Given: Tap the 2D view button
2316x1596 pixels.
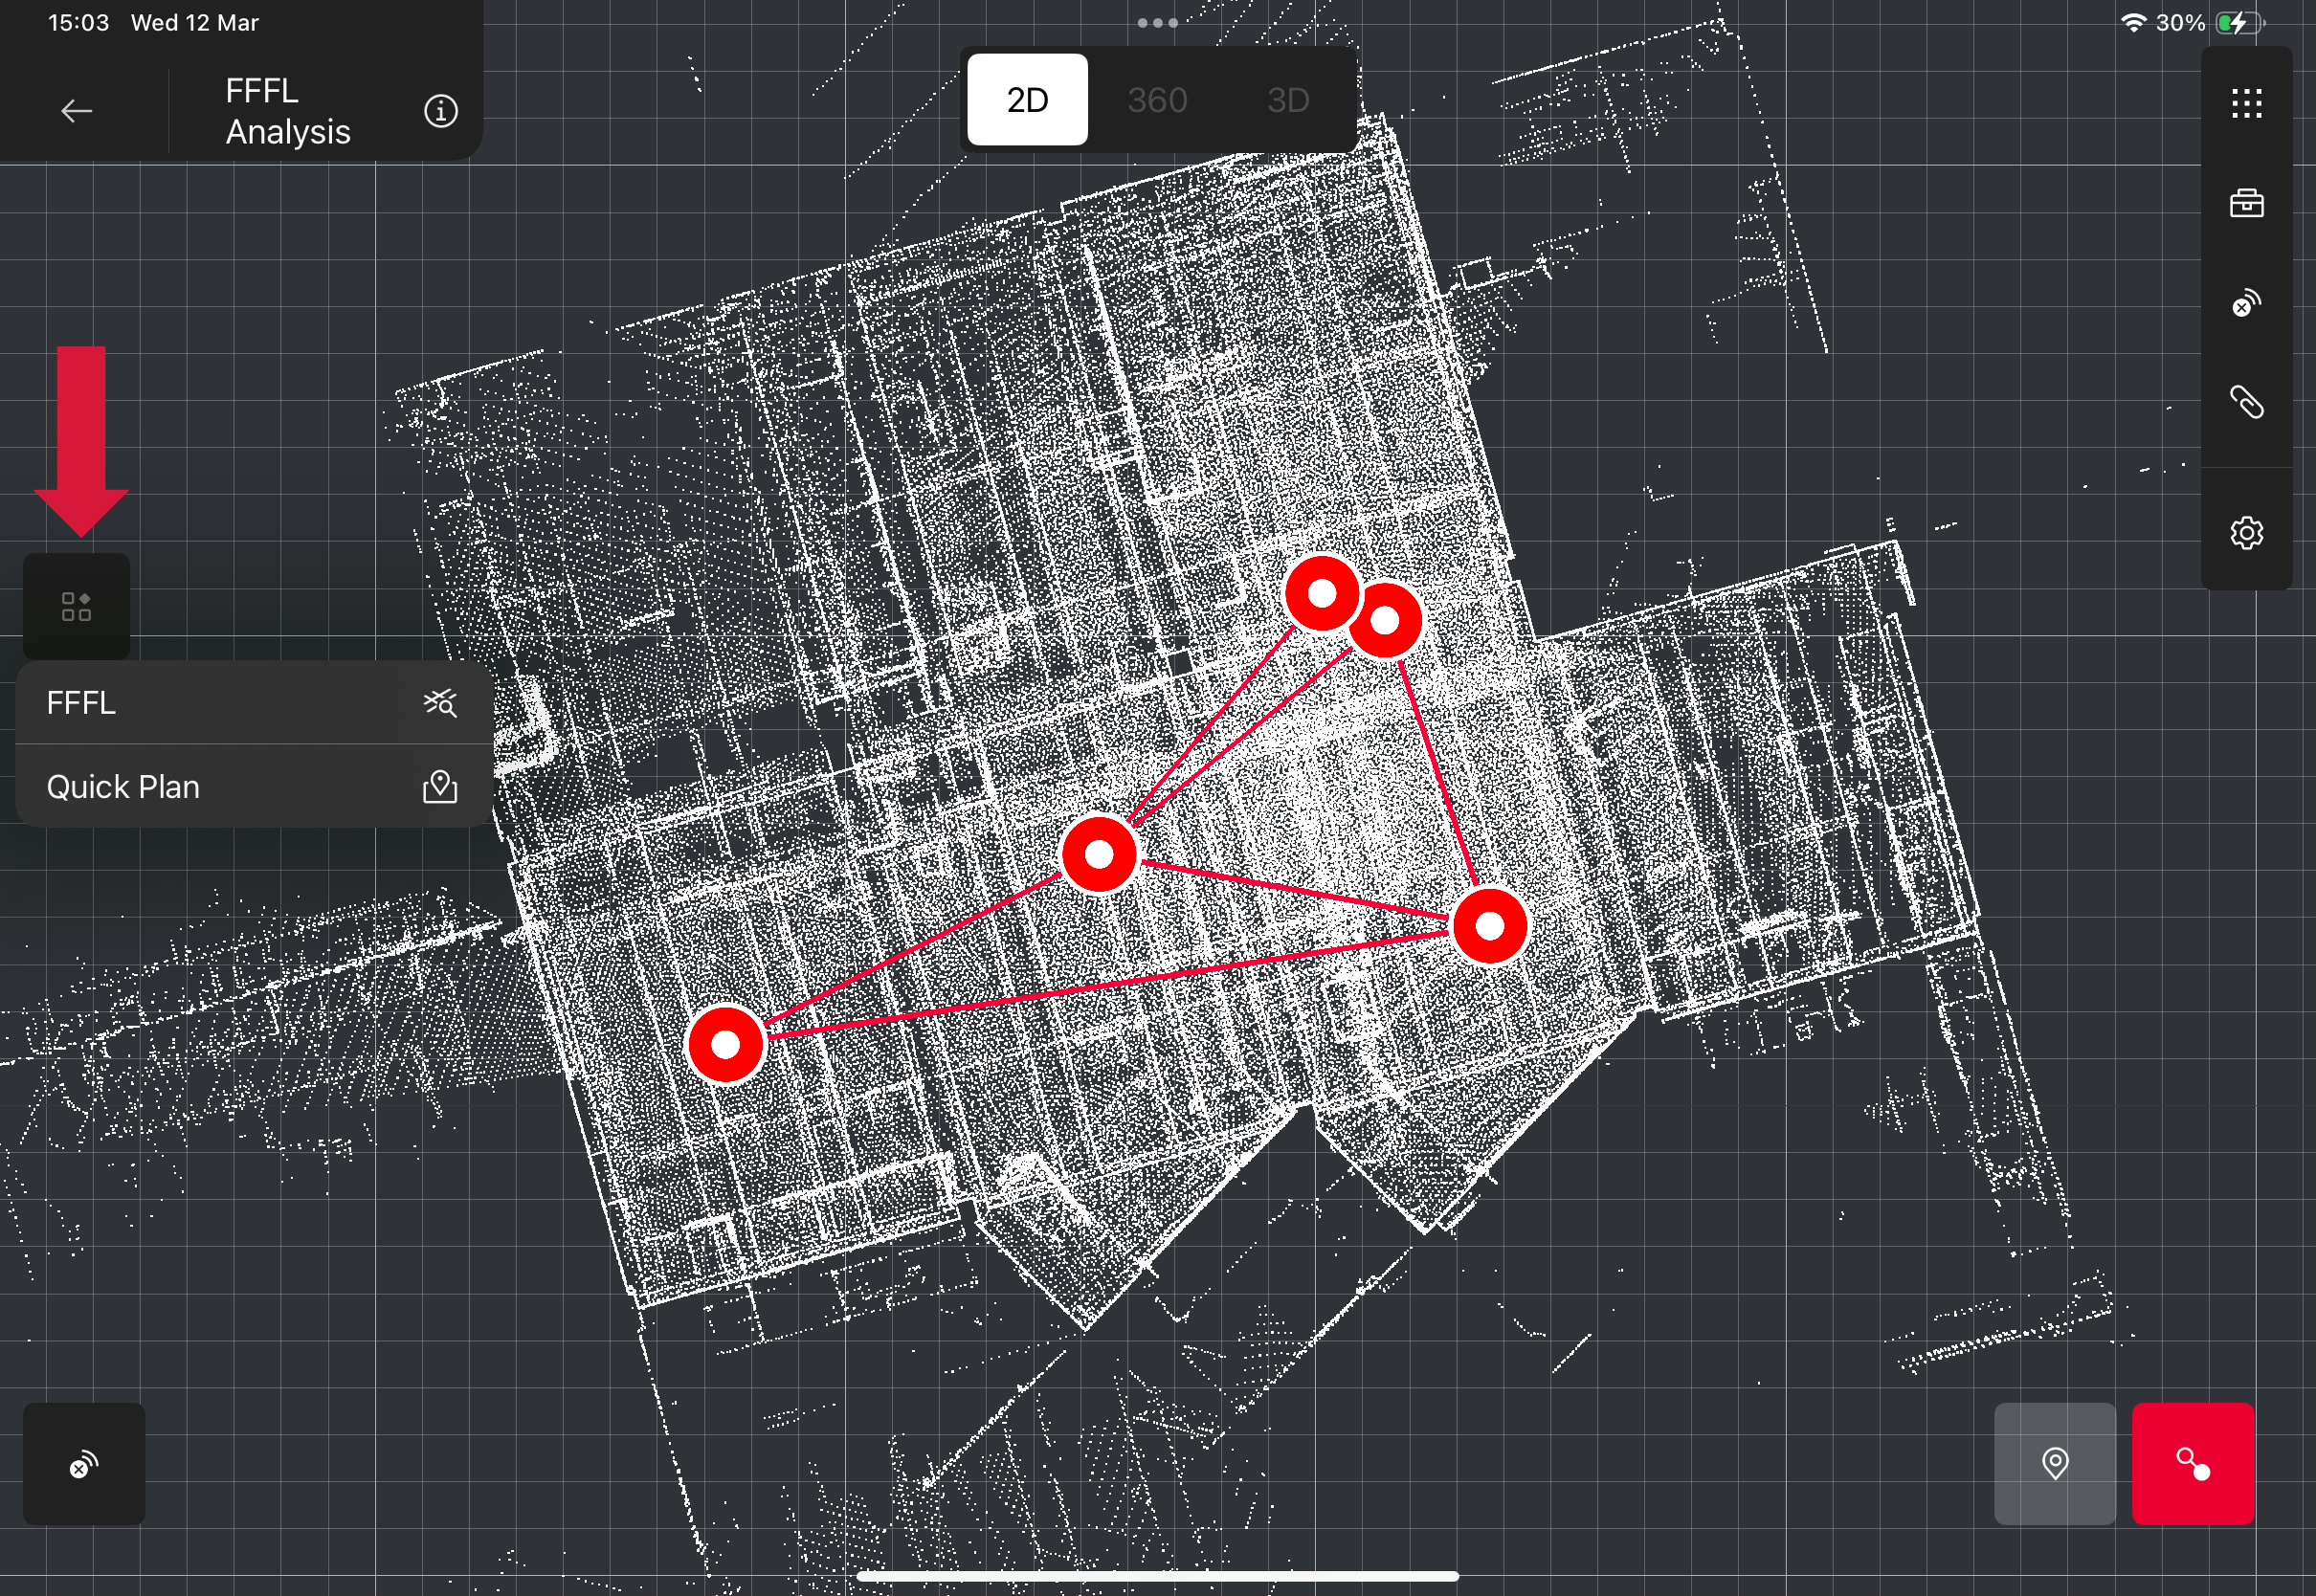Looking at the screenshot, I should (1026, 99).
